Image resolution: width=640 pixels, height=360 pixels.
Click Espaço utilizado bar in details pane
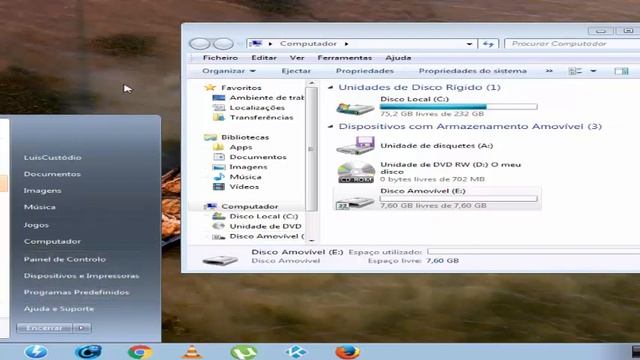pos(533,251)
